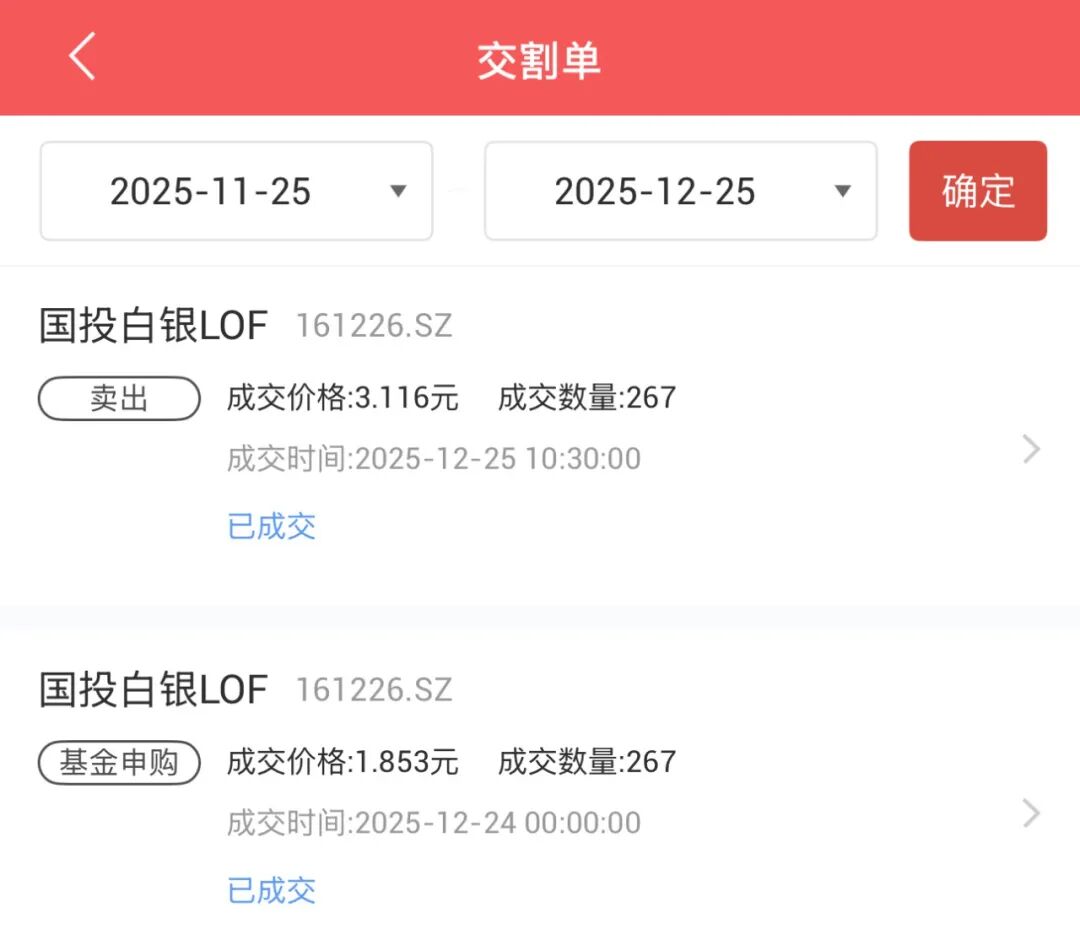Click the 交割单 page title
Screen dimensions: 1080x951
(539, 60)
